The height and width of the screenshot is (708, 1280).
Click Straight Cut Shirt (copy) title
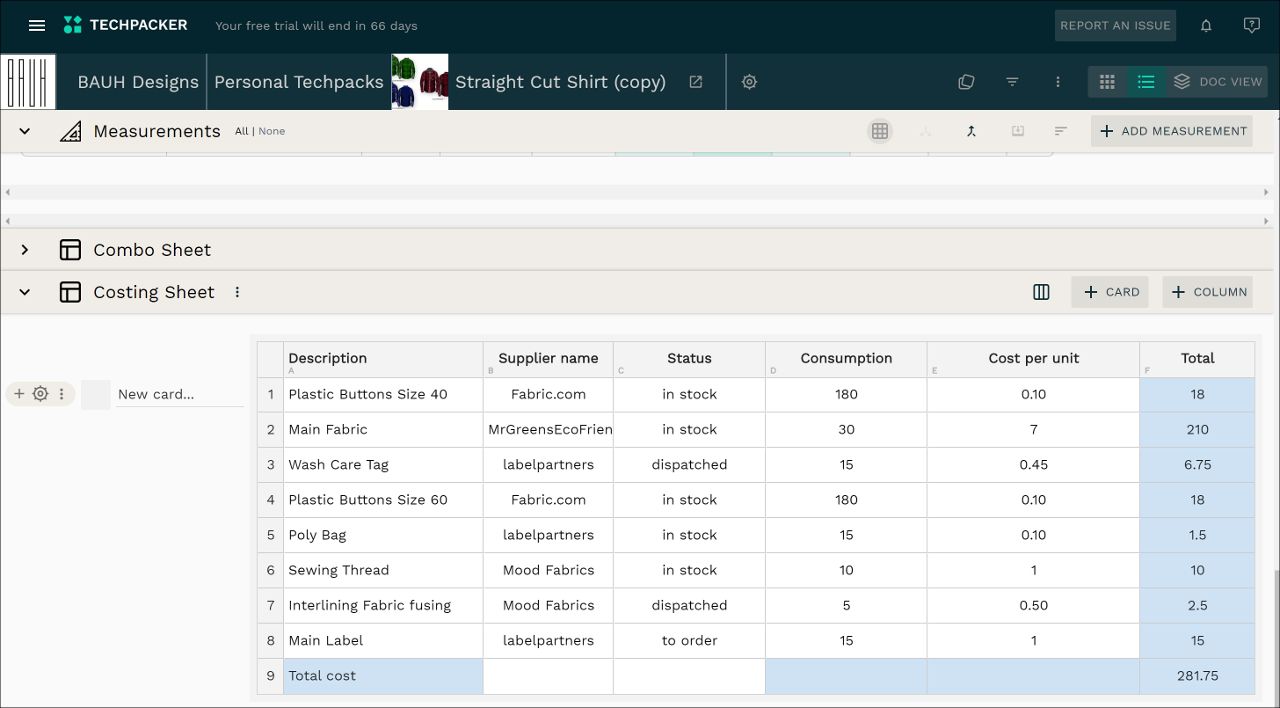point(560,82)
